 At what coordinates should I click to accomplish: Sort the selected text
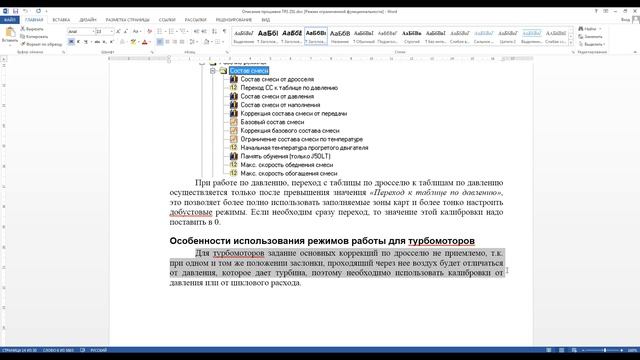tap(214, 31)
